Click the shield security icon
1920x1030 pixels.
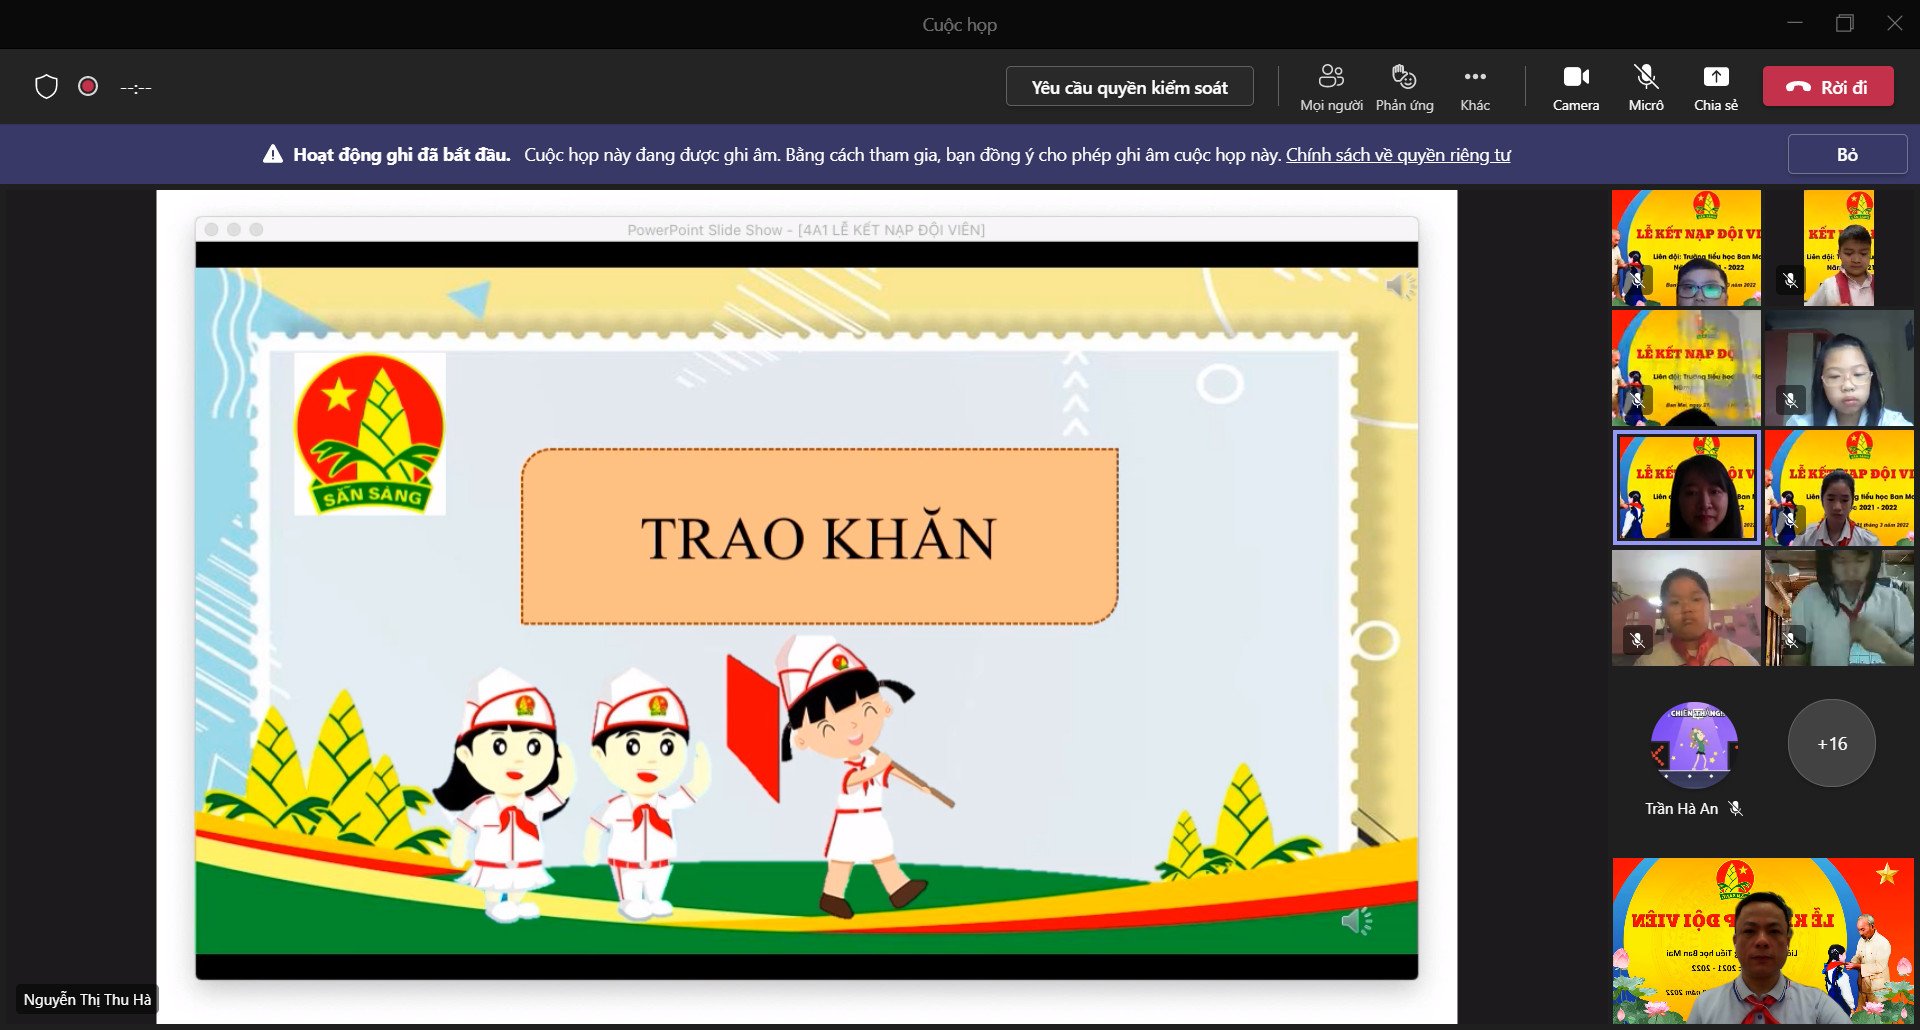(46, 87)
